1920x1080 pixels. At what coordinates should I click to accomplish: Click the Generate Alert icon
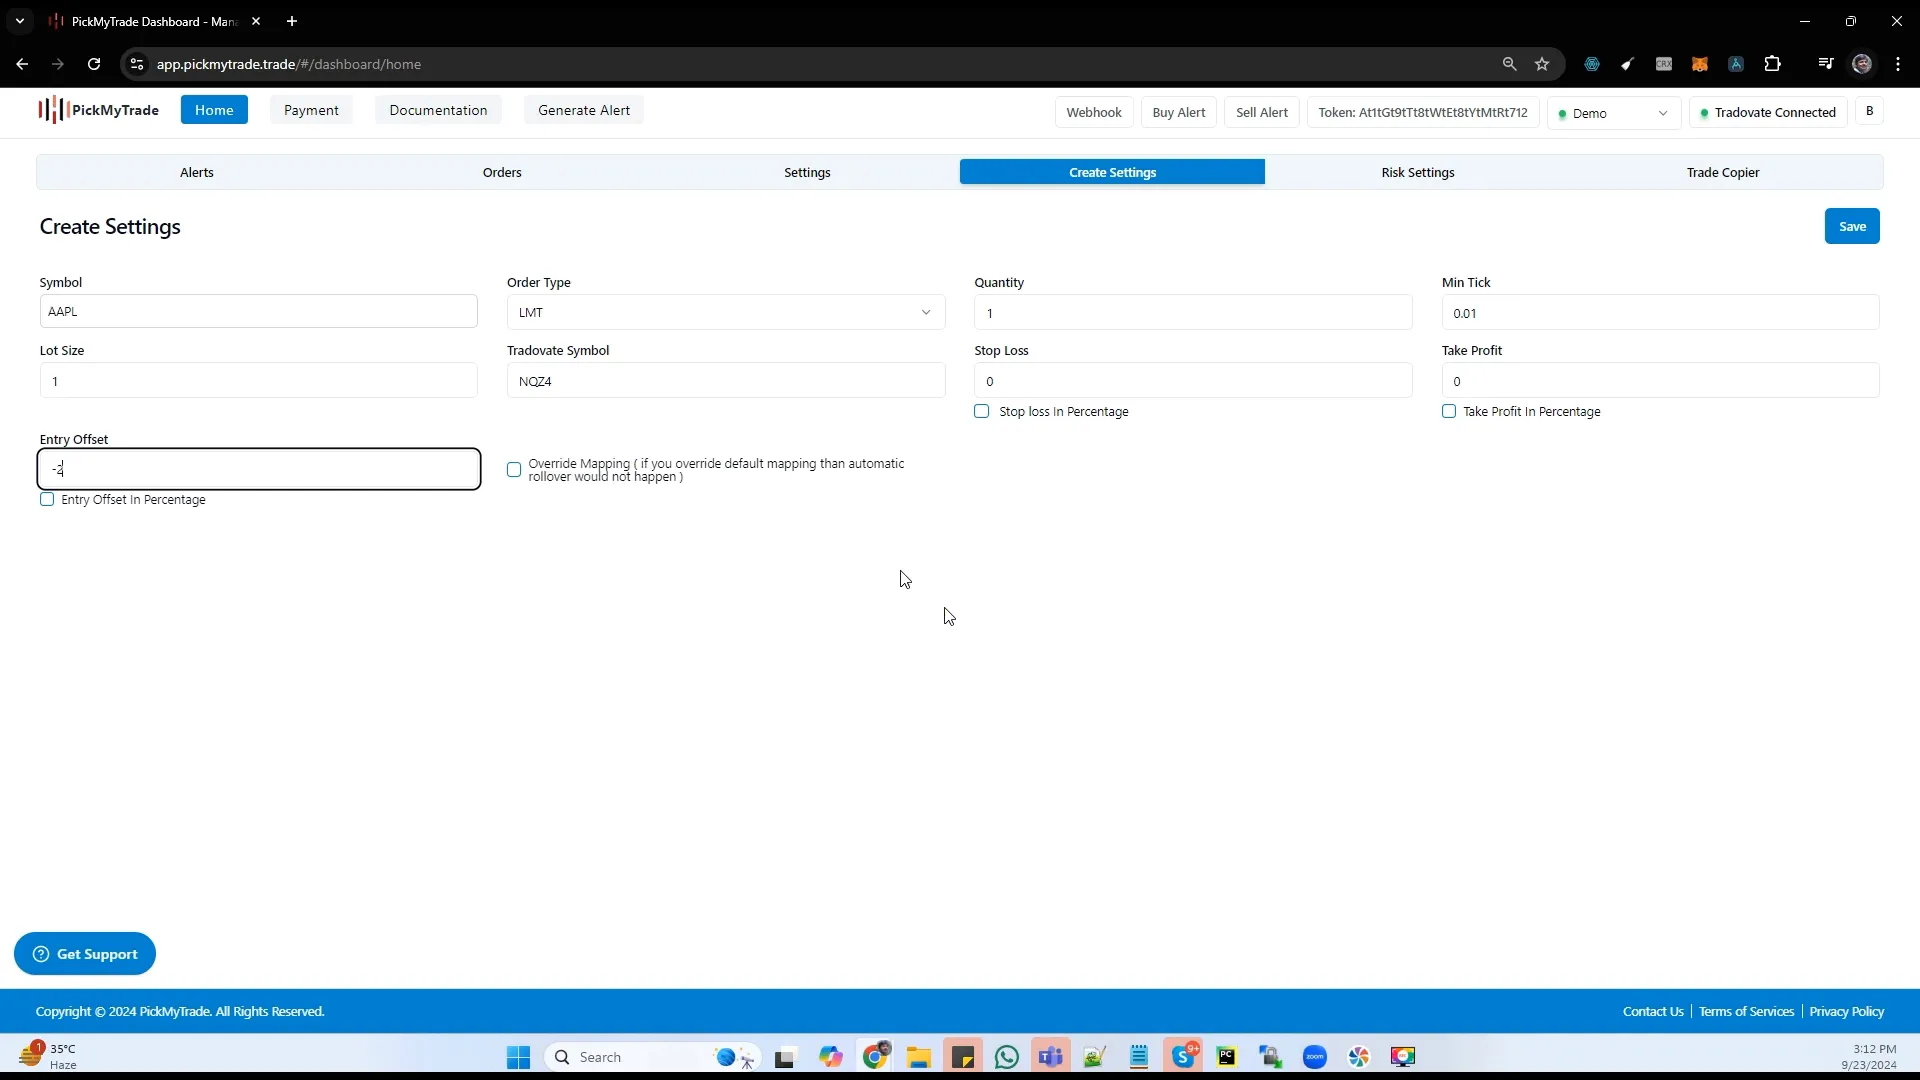[584, 109]
